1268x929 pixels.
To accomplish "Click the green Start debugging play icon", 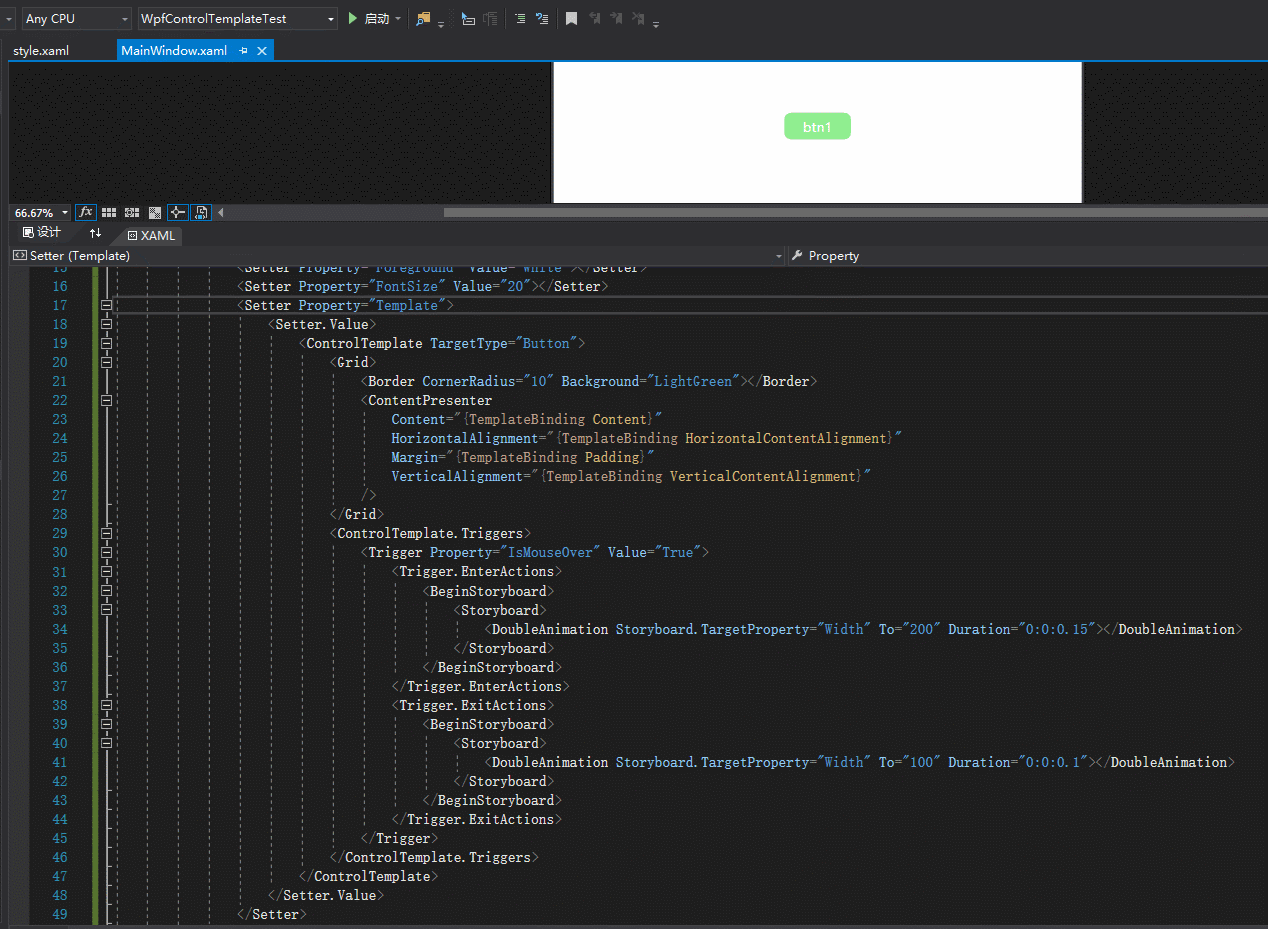I will (x=353, y=18).
